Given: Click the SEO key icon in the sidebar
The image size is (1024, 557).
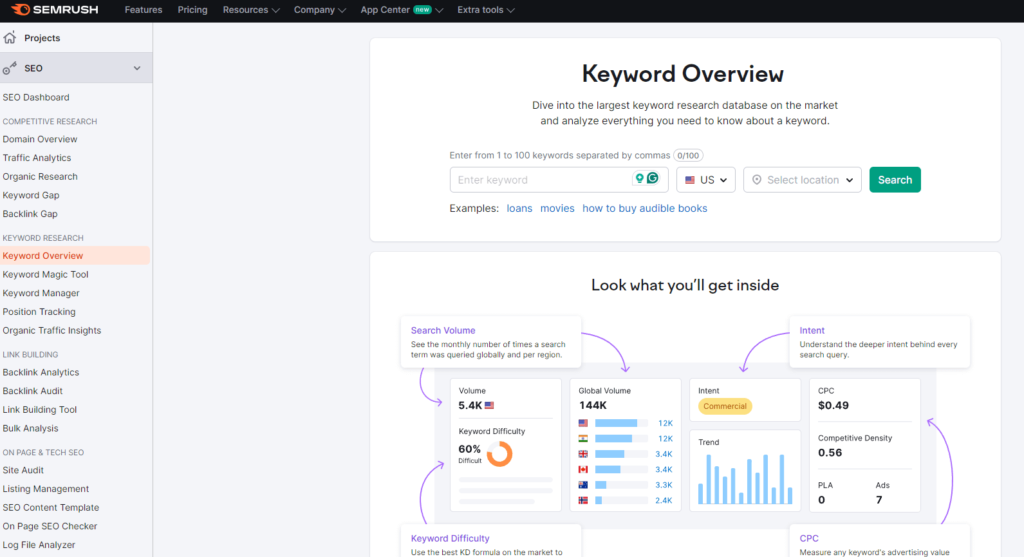Looking at the screenshot, I should 10,68.
